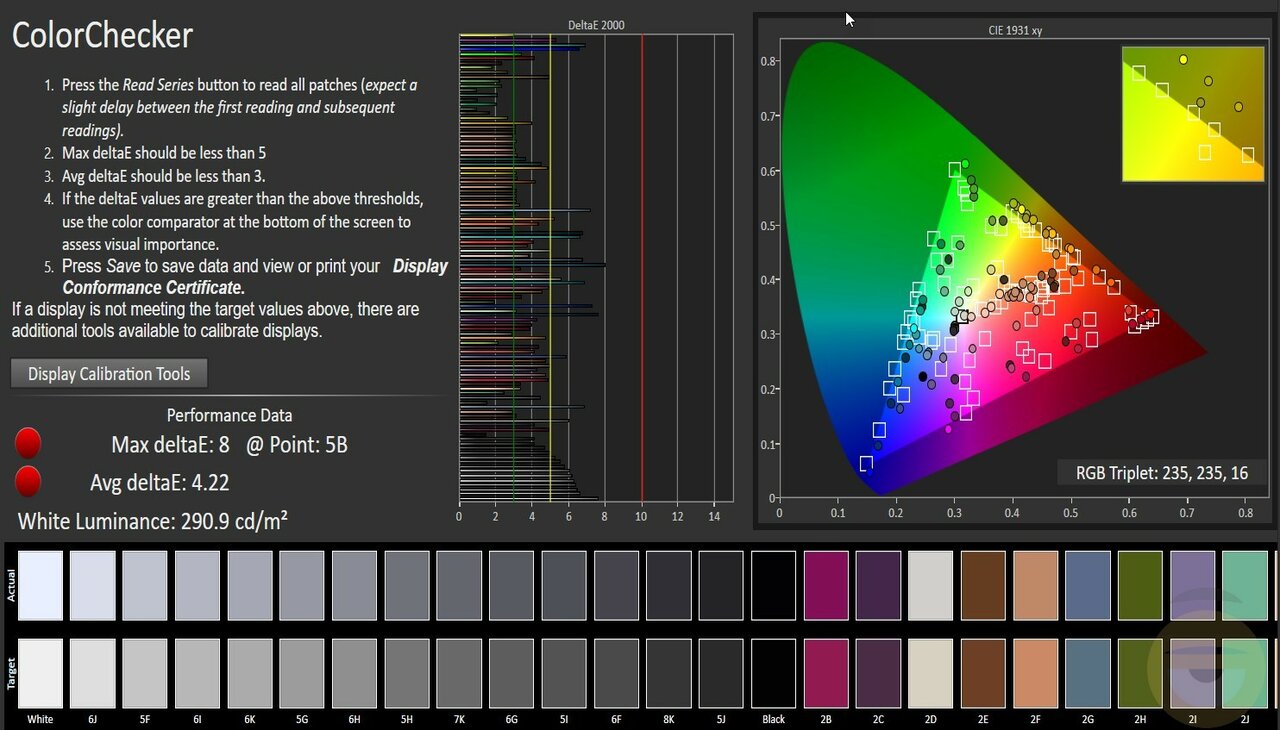Select the Target swatch for patch 5I
1280x730 pixels.
click(564, 674)
